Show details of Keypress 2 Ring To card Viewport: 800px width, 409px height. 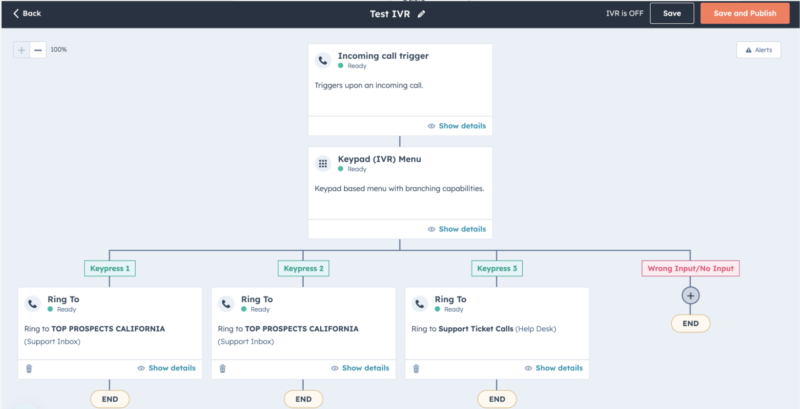[x=360, y=368]
